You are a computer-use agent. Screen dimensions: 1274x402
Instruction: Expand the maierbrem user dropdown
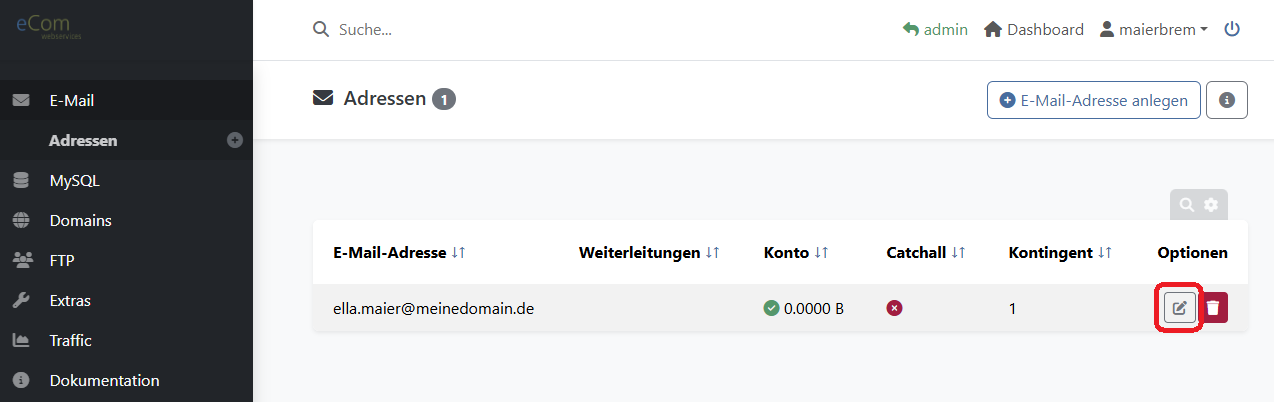click(1153, 29)
